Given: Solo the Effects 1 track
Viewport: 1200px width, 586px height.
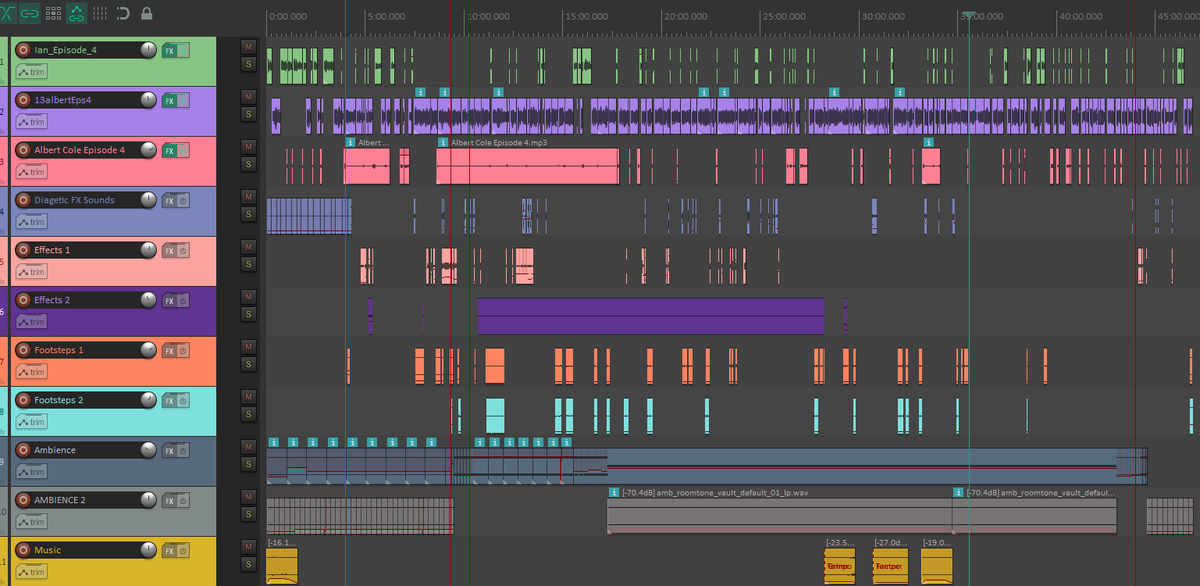Looking at the screenshot, I should point(248,263).
